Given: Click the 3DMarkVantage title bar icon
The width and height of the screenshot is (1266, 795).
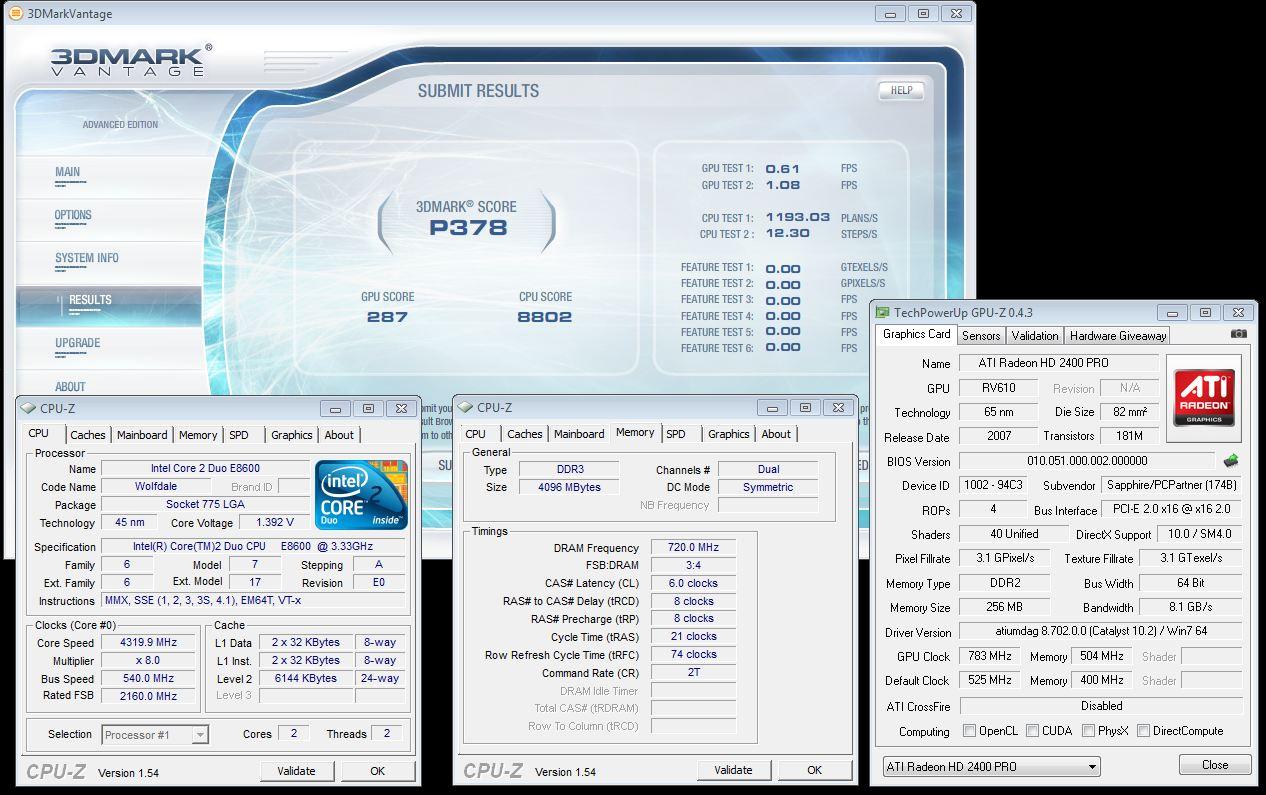Looking at the screenshot, I should click(15, 13).
